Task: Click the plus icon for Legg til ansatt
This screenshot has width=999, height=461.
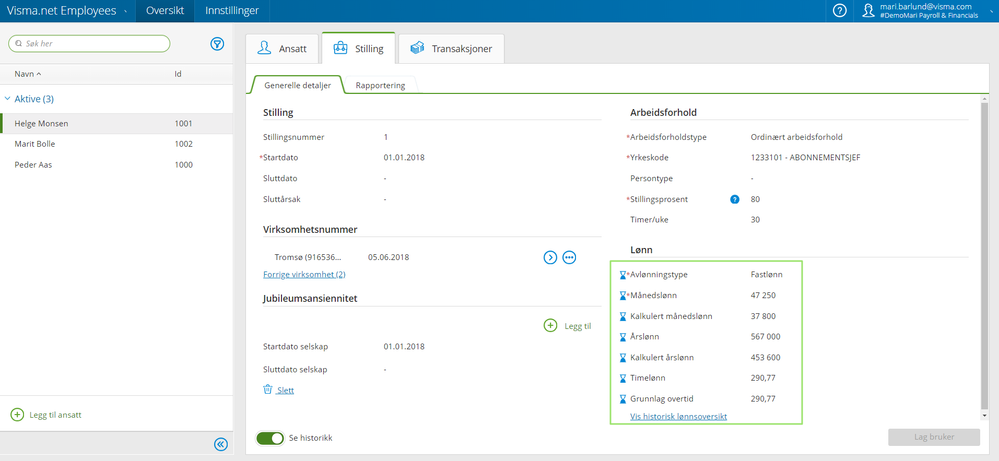Action: 17,415
